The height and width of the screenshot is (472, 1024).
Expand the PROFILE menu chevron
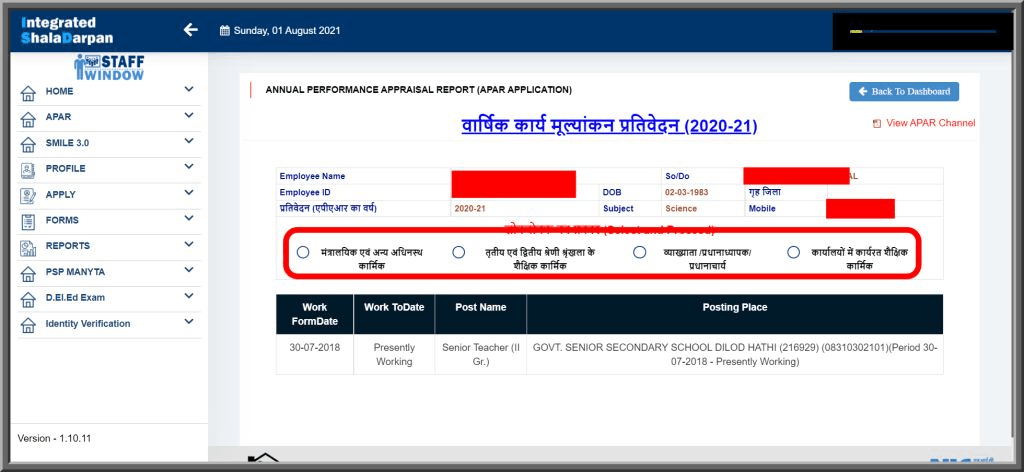click(x=189, y=166)
